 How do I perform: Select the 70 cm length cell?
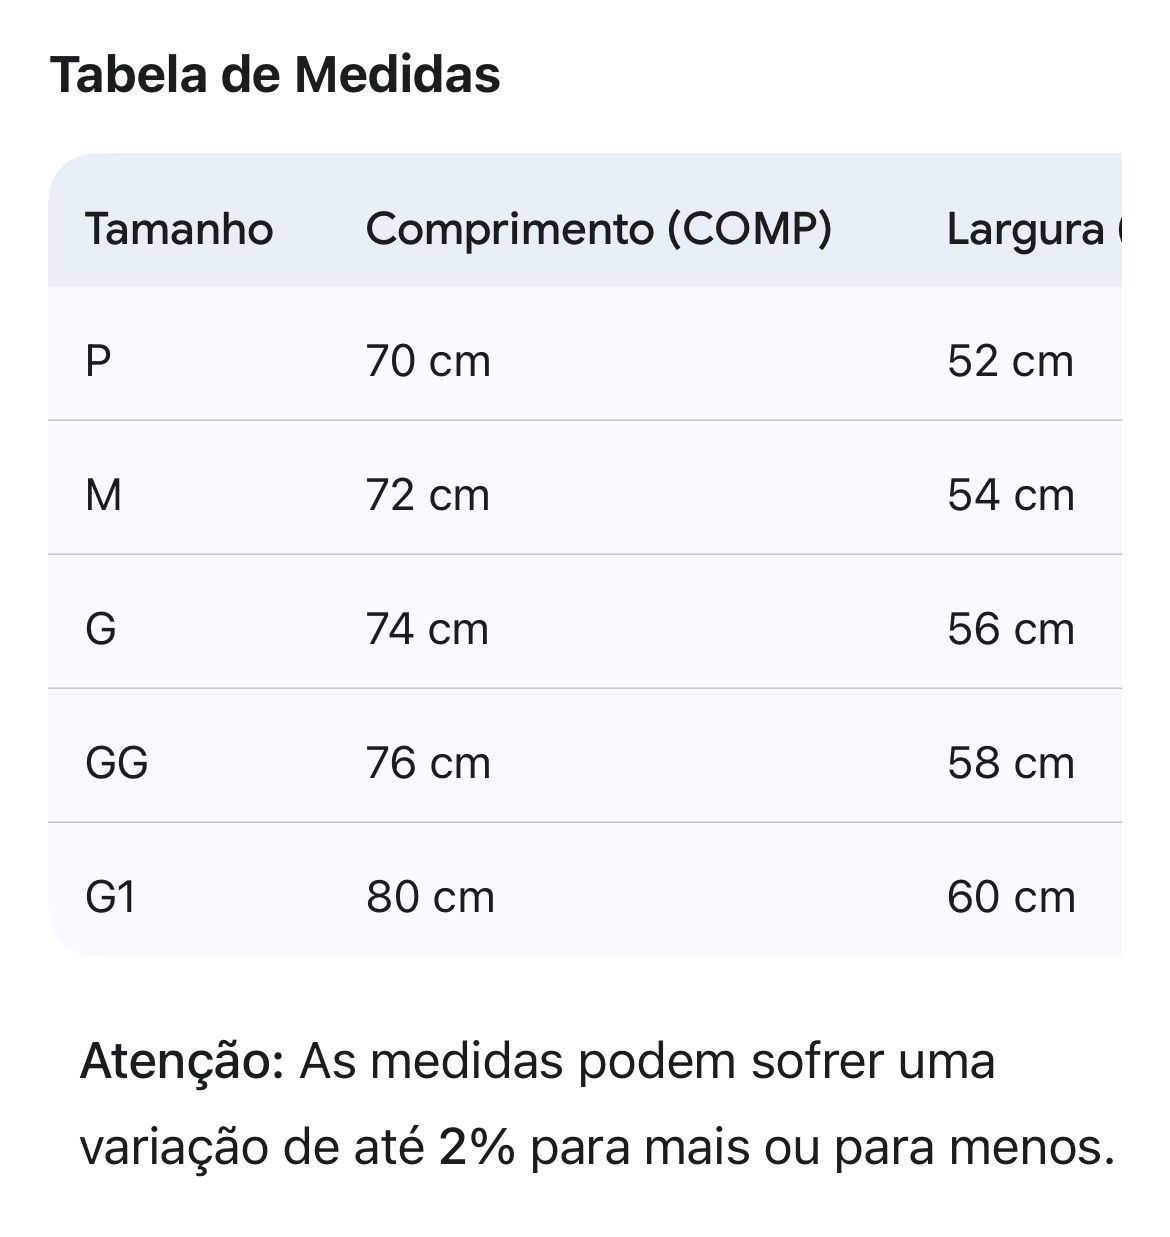pyautogui.click(x=428, y=361)
